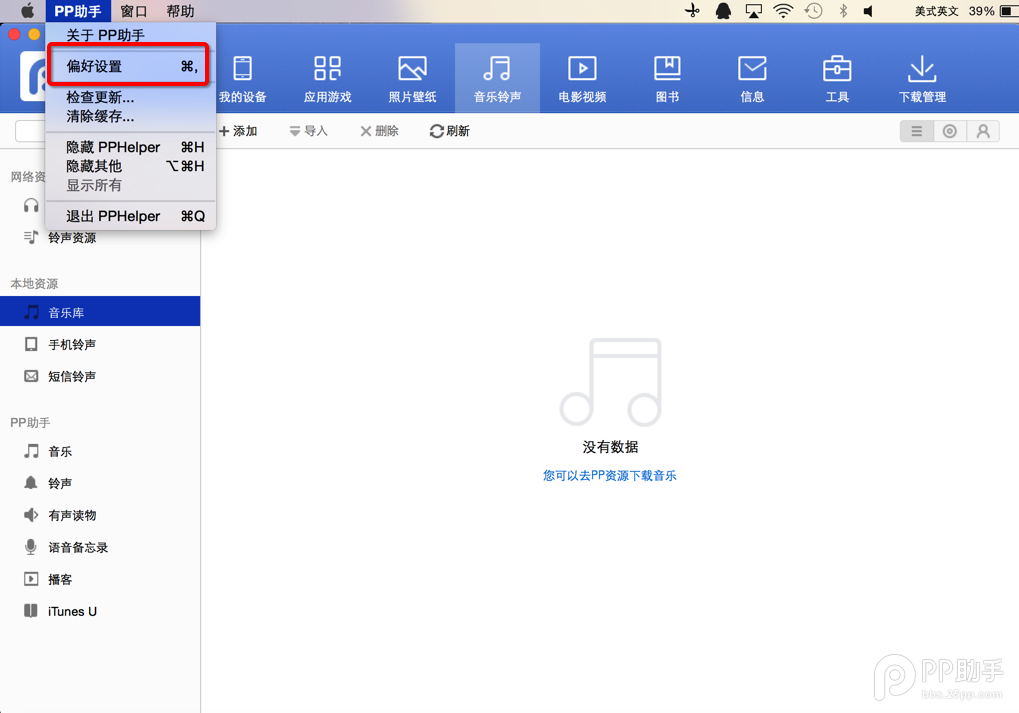Click the 刷新 refresh button

[x=449, y=131]
